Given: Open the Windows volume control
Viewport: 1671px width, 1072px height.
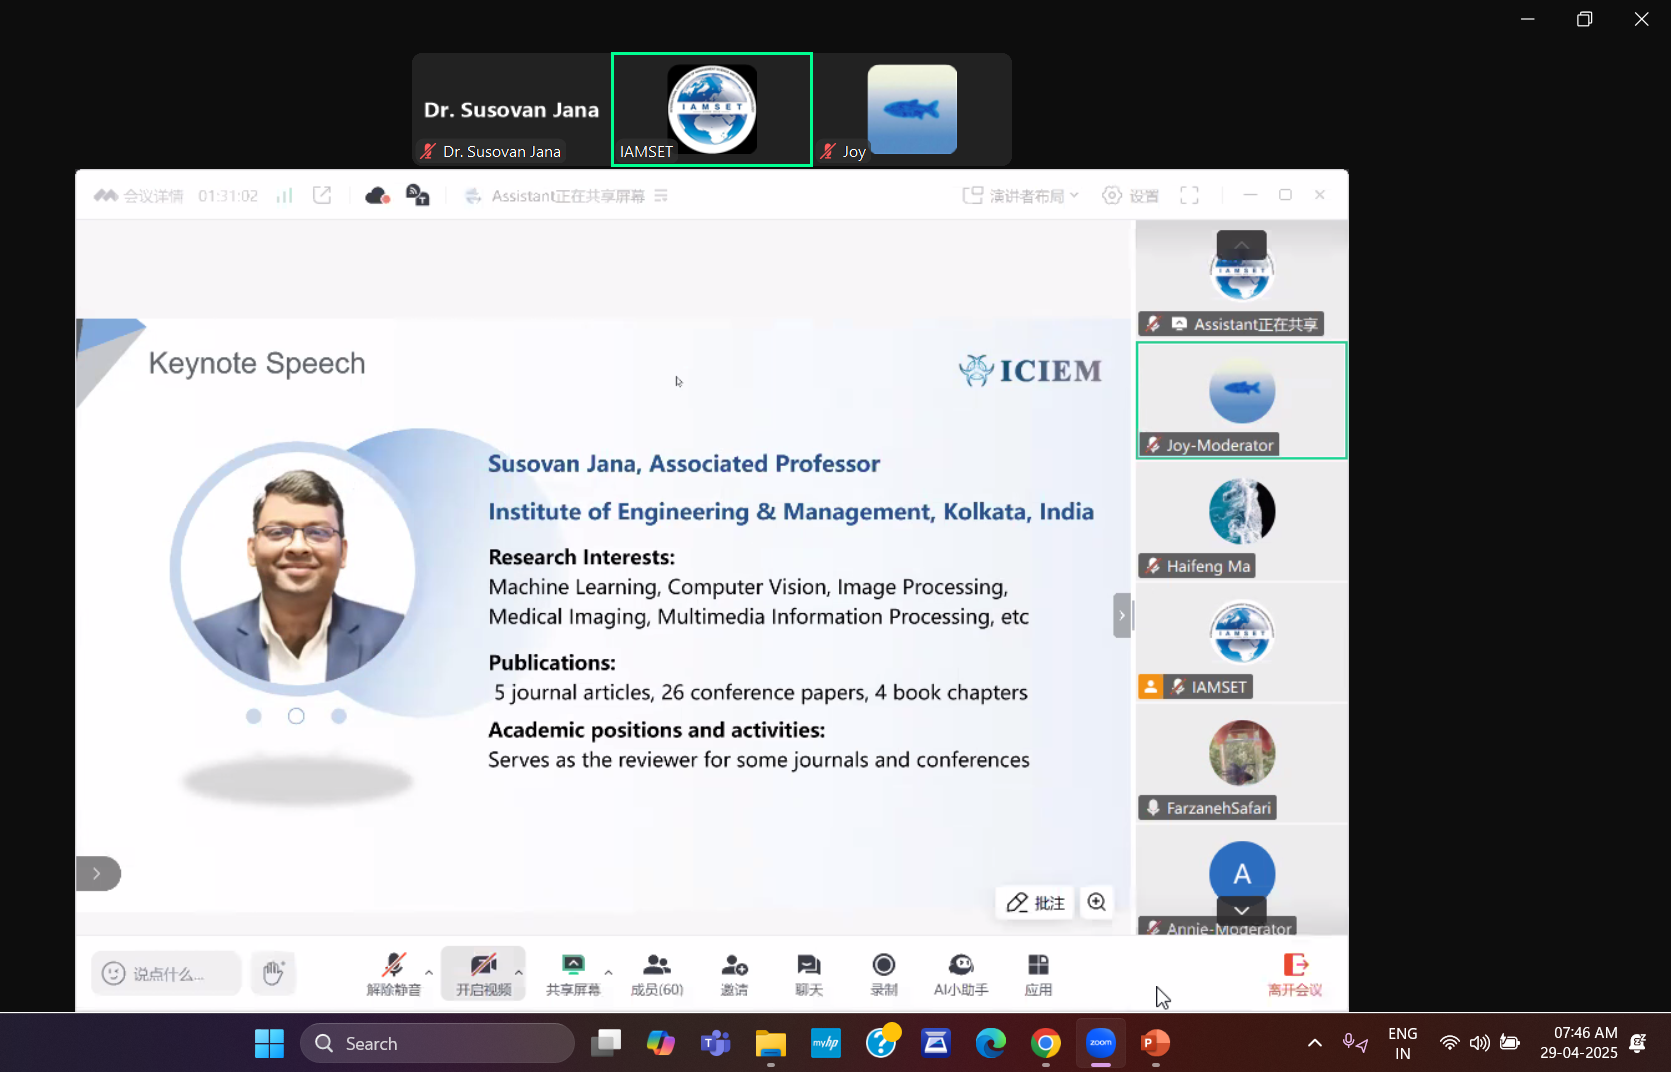Looking at the screenshot, I should click(1479, 1043).
